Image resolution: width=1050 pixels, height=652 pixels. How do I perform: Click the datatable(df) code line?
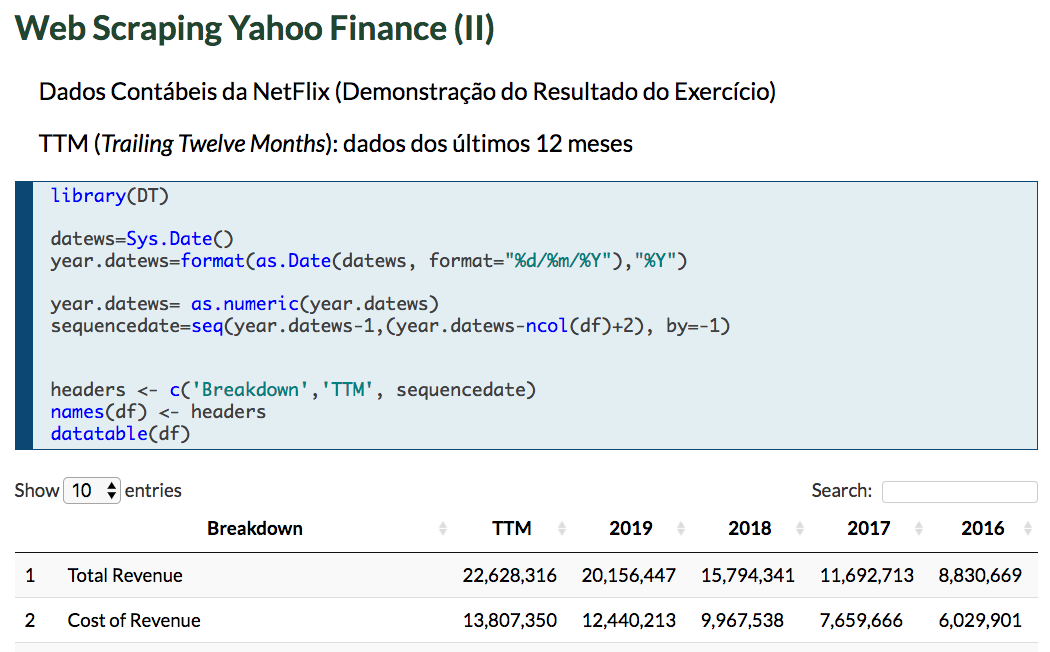pos(121,434)
